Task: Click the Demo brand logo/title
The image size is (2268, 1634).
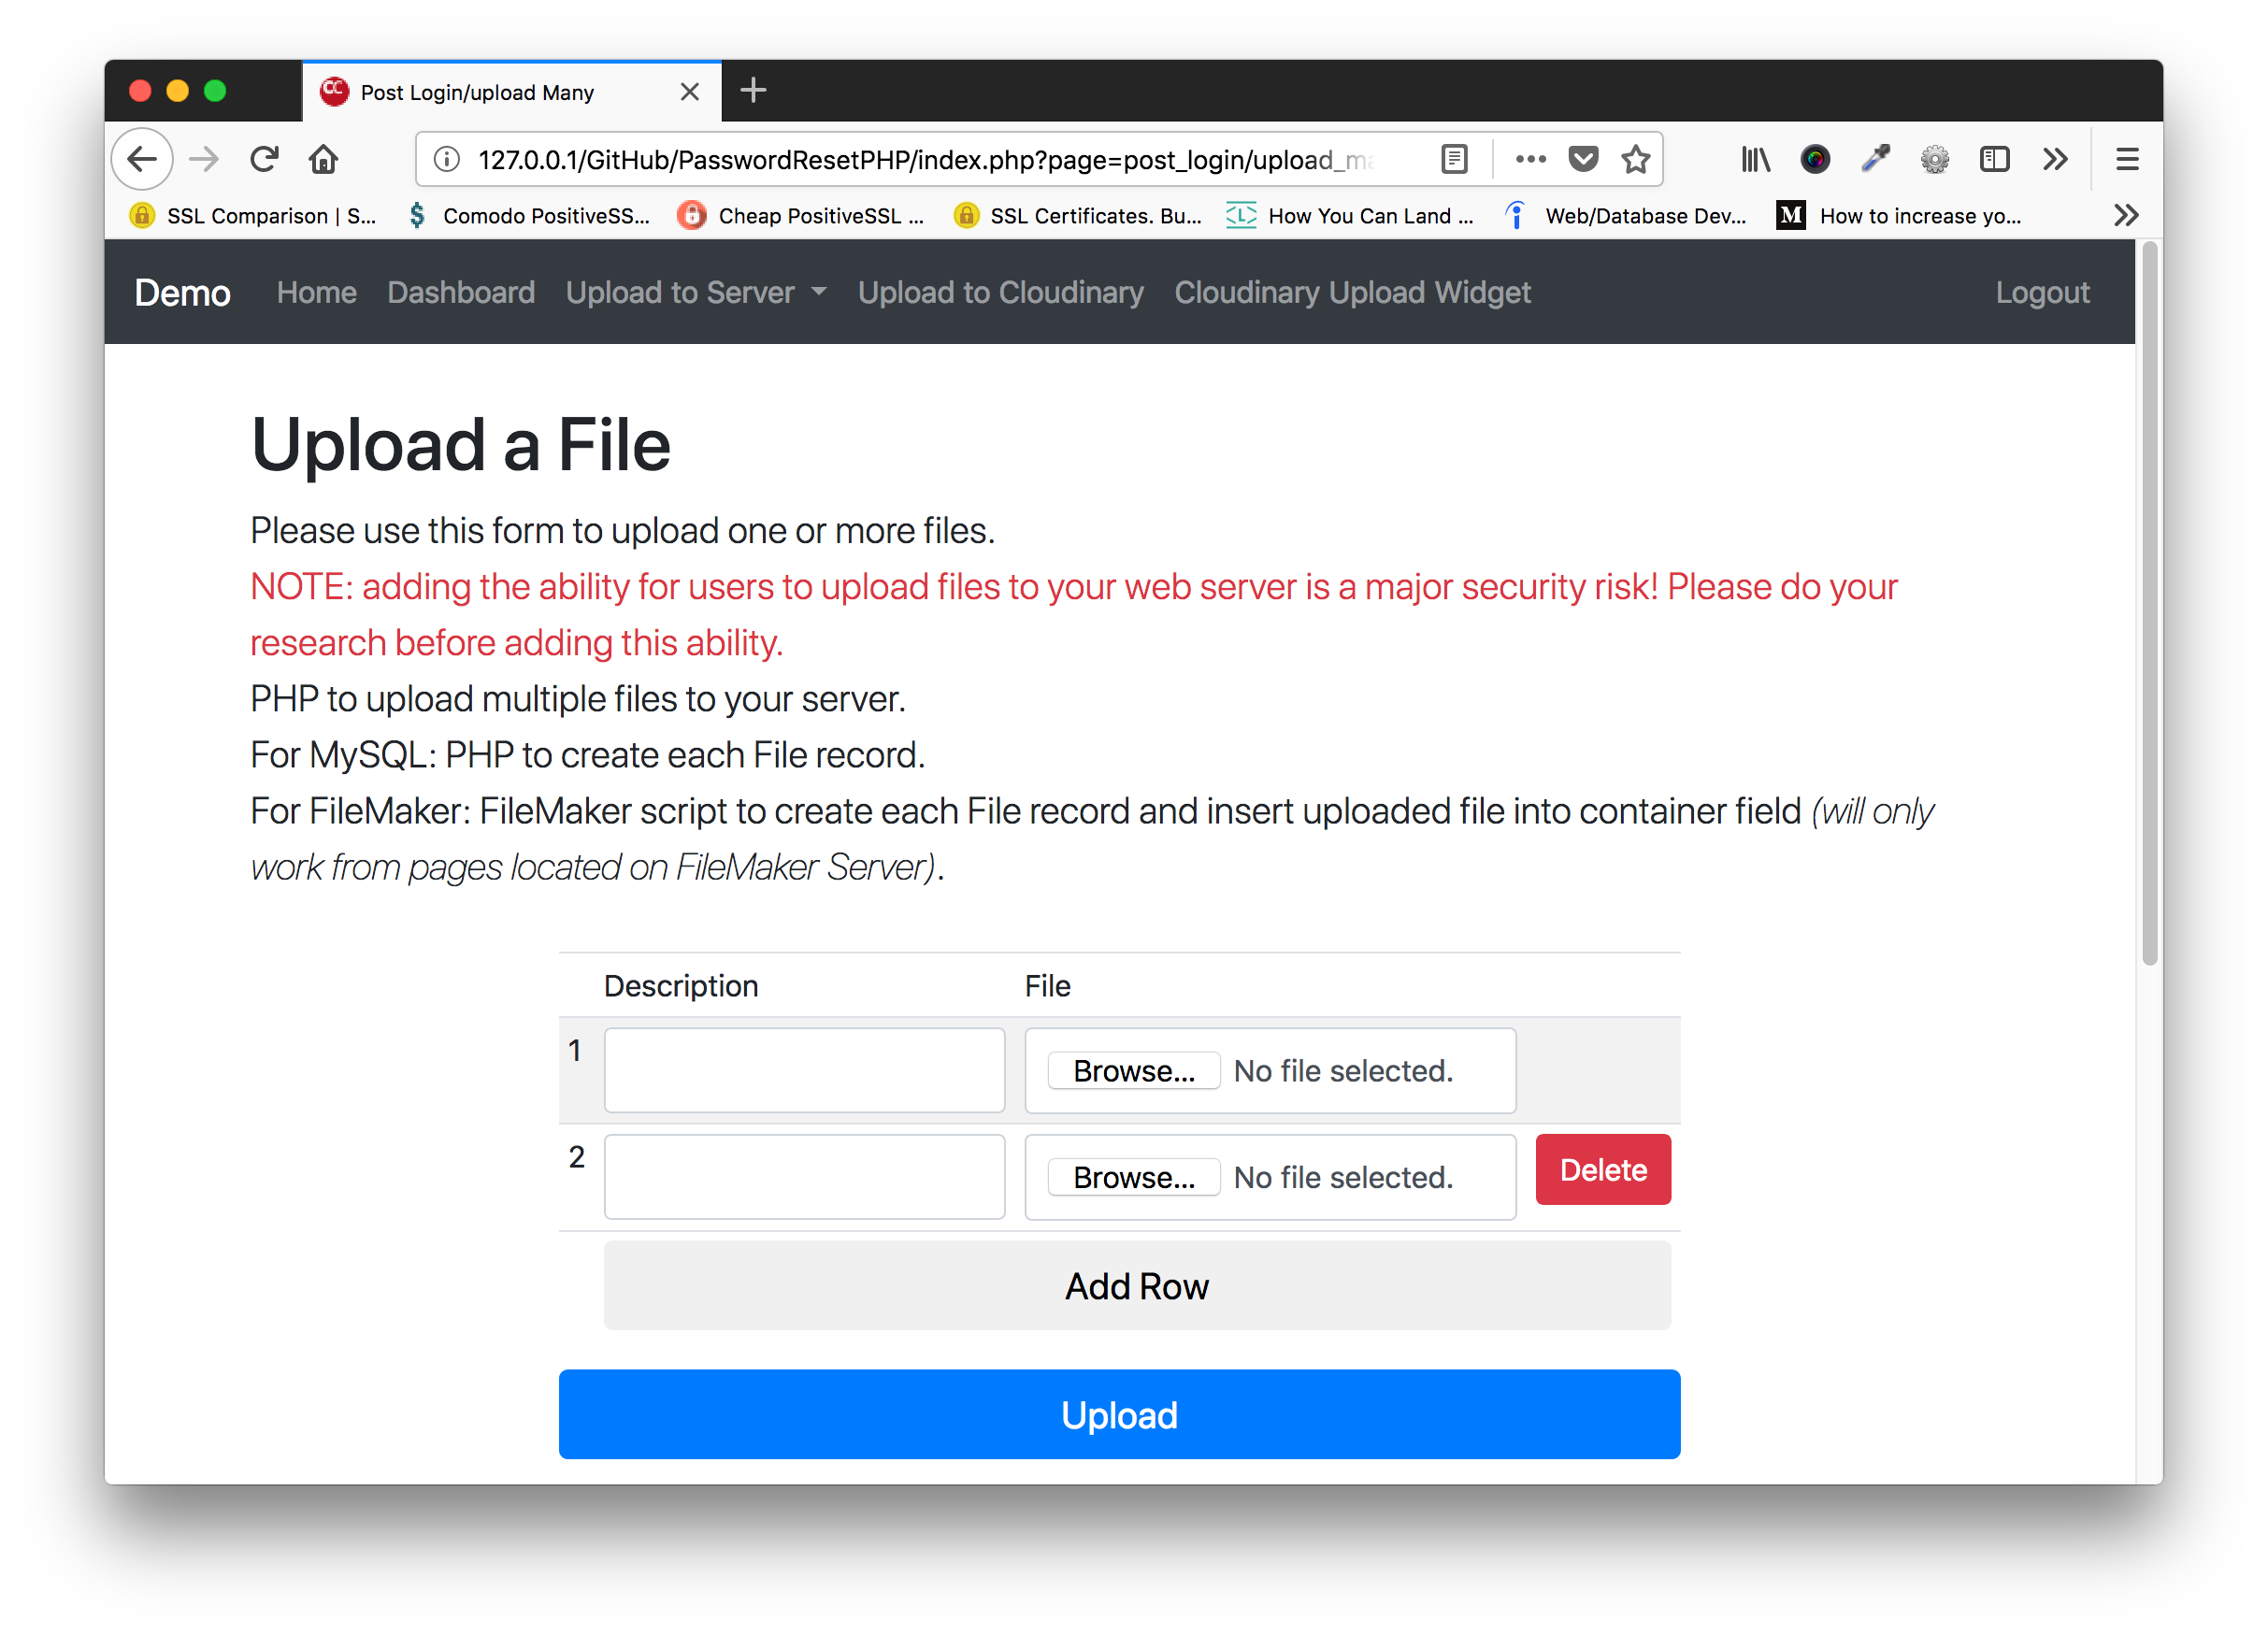Action: tap(183, 293)
